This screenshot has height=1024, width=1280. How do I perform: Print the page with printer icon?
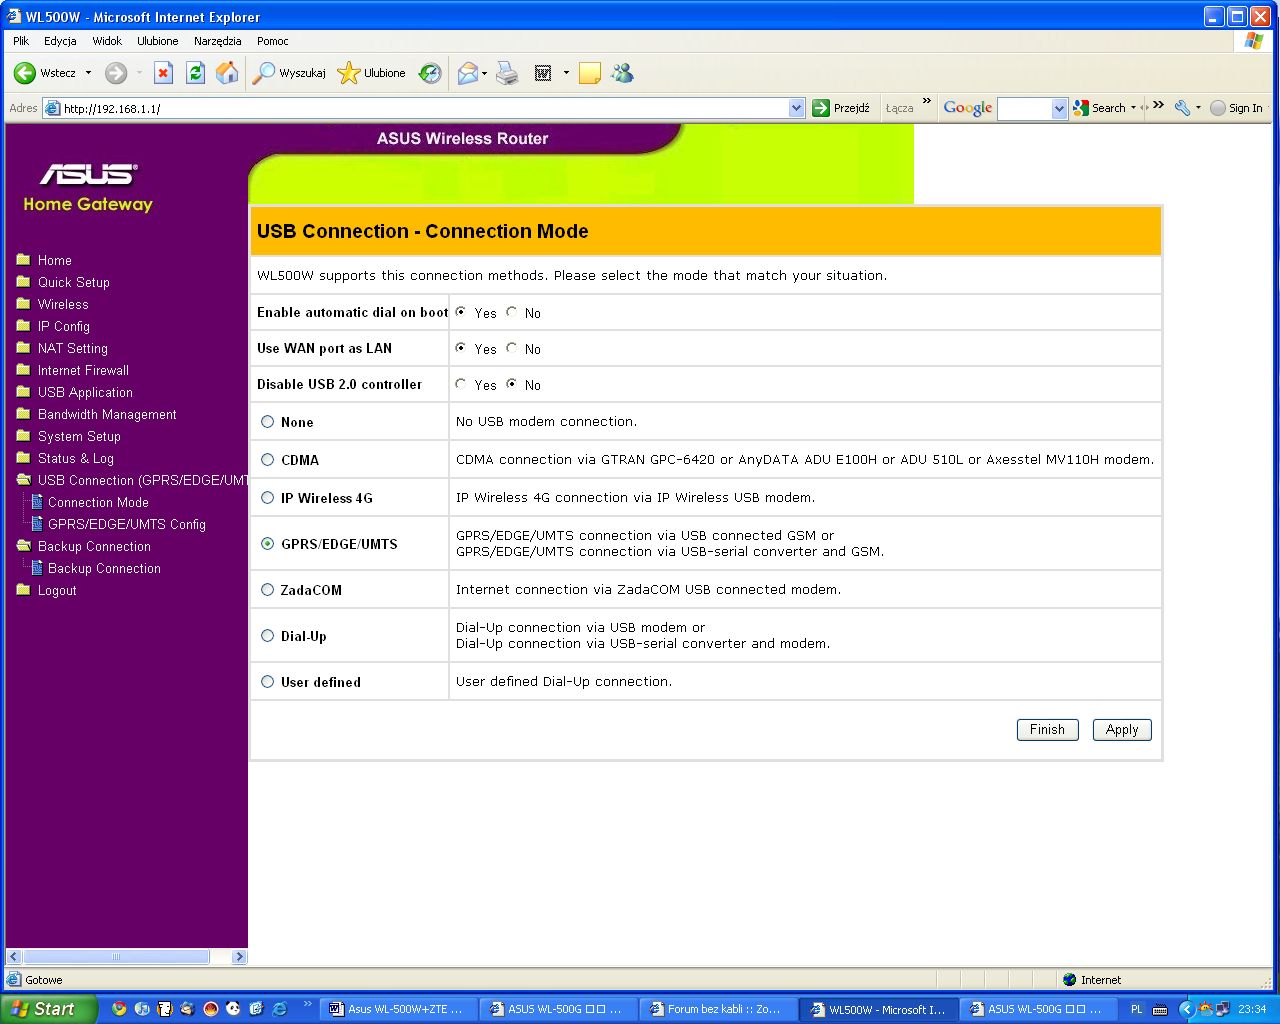pos(508,73)
